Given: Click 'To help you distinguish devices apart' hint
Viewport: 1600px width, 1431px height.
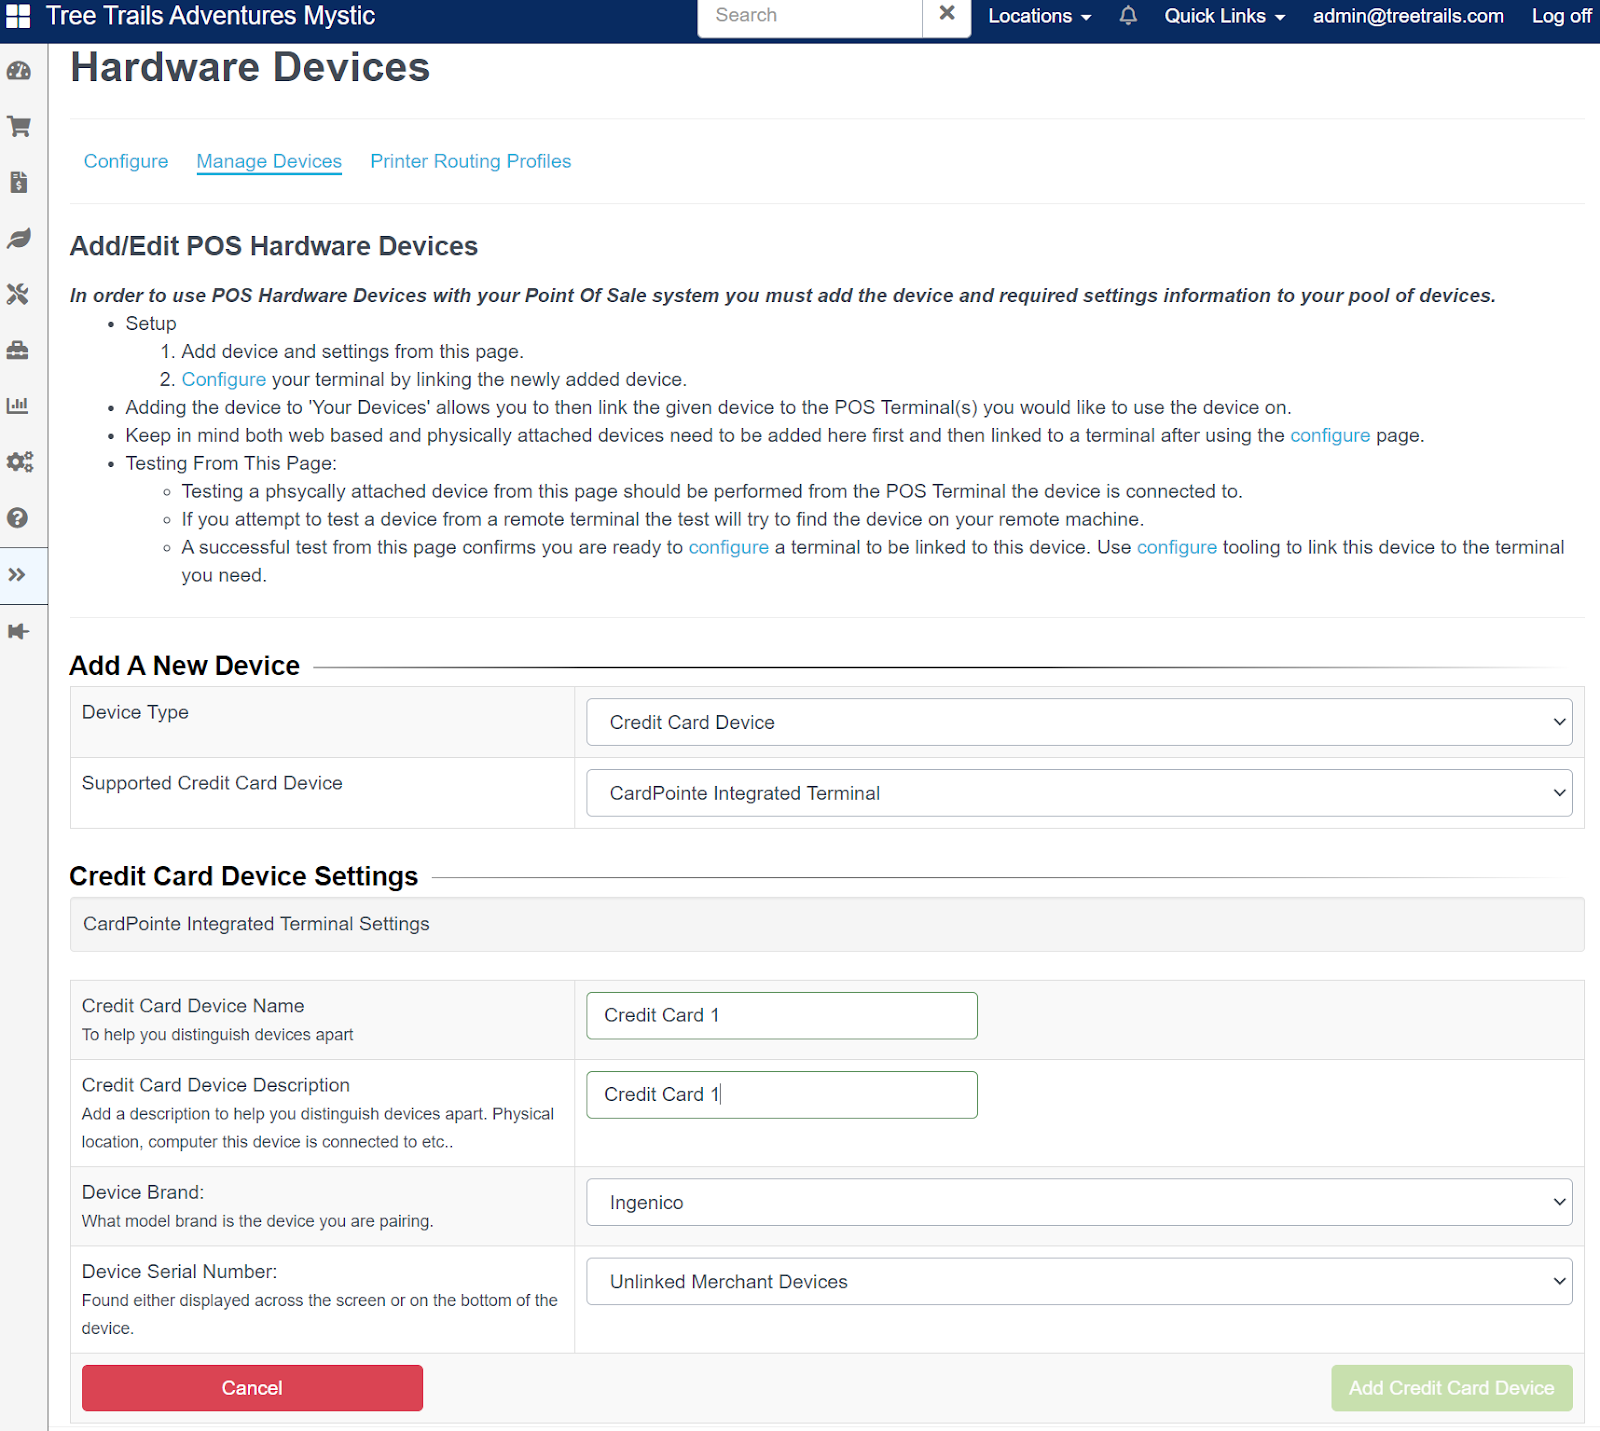Looking at the screenshot, I should [x=218, y=1035].
